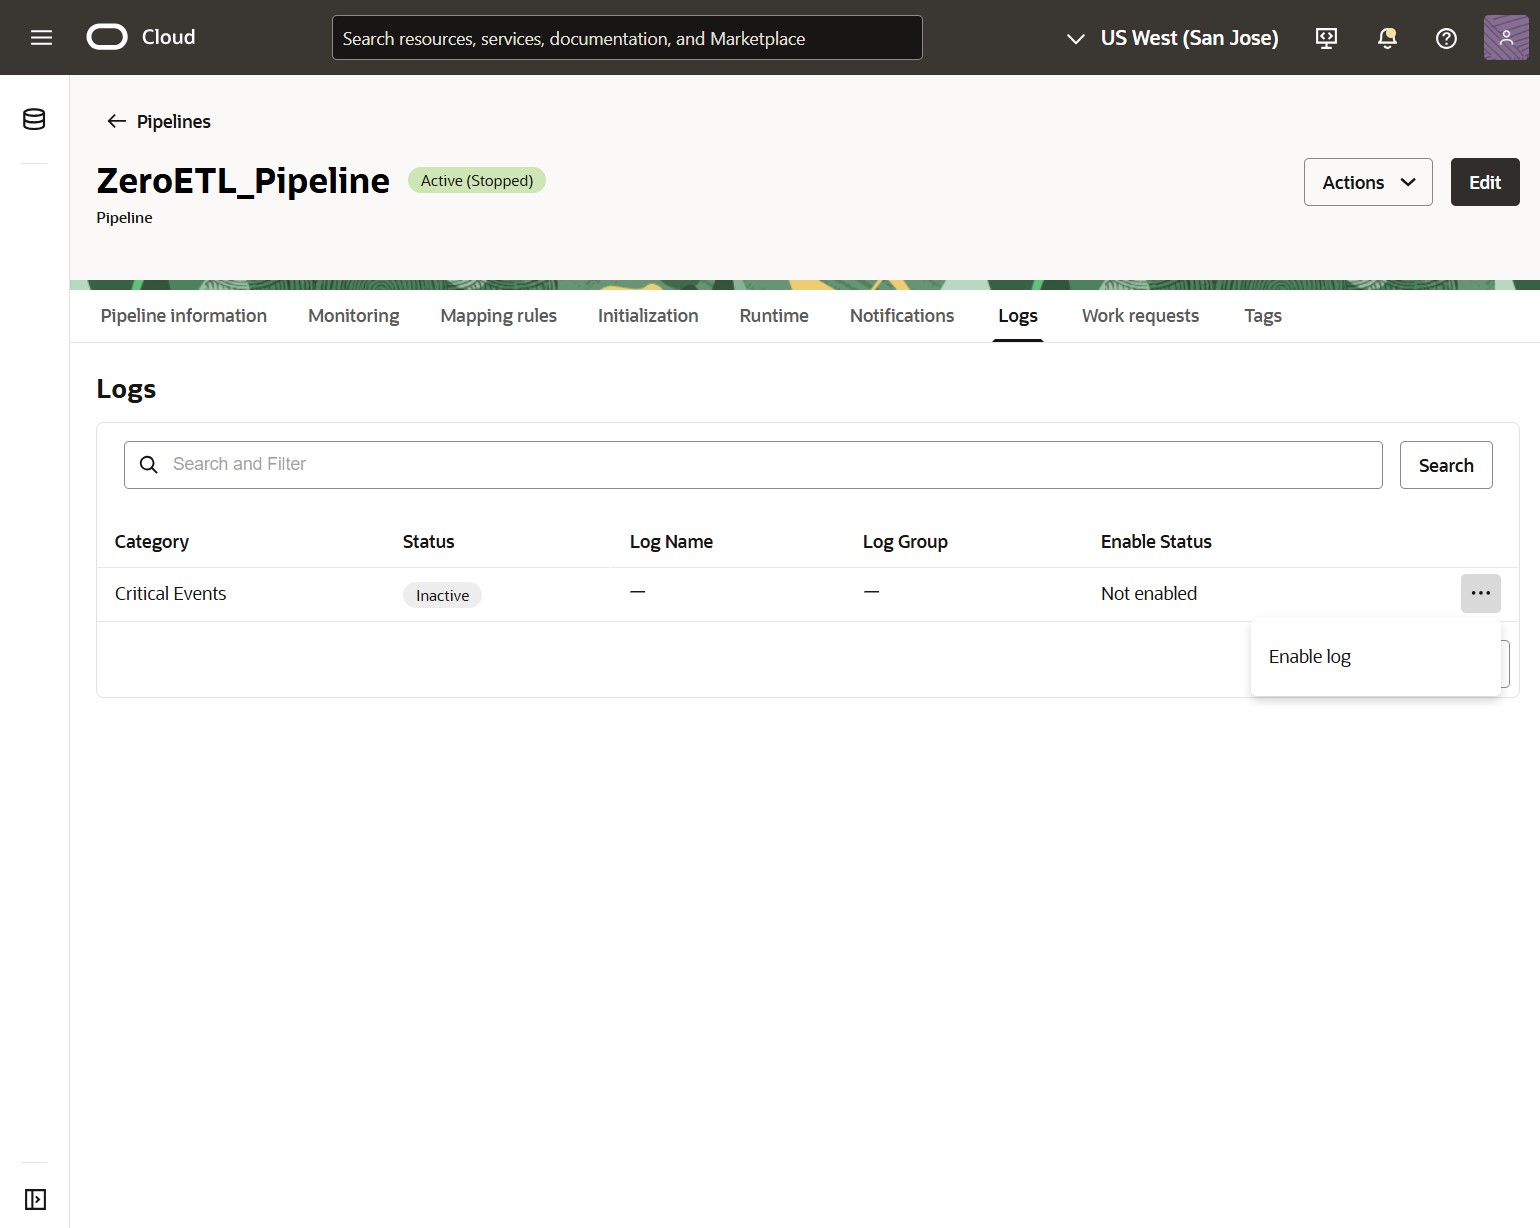Click Edit for ZeroETL_Pipeline
The image size is (1540, 1228).
(1484, 182)
